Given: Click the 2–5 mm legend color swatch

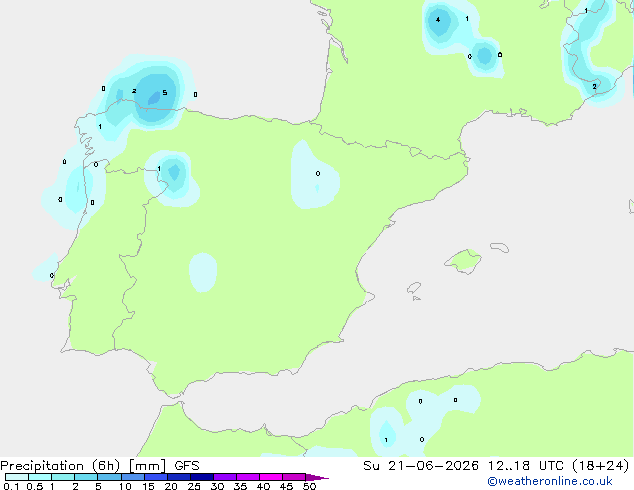Looking at the screenshot, I should [86, 477].
